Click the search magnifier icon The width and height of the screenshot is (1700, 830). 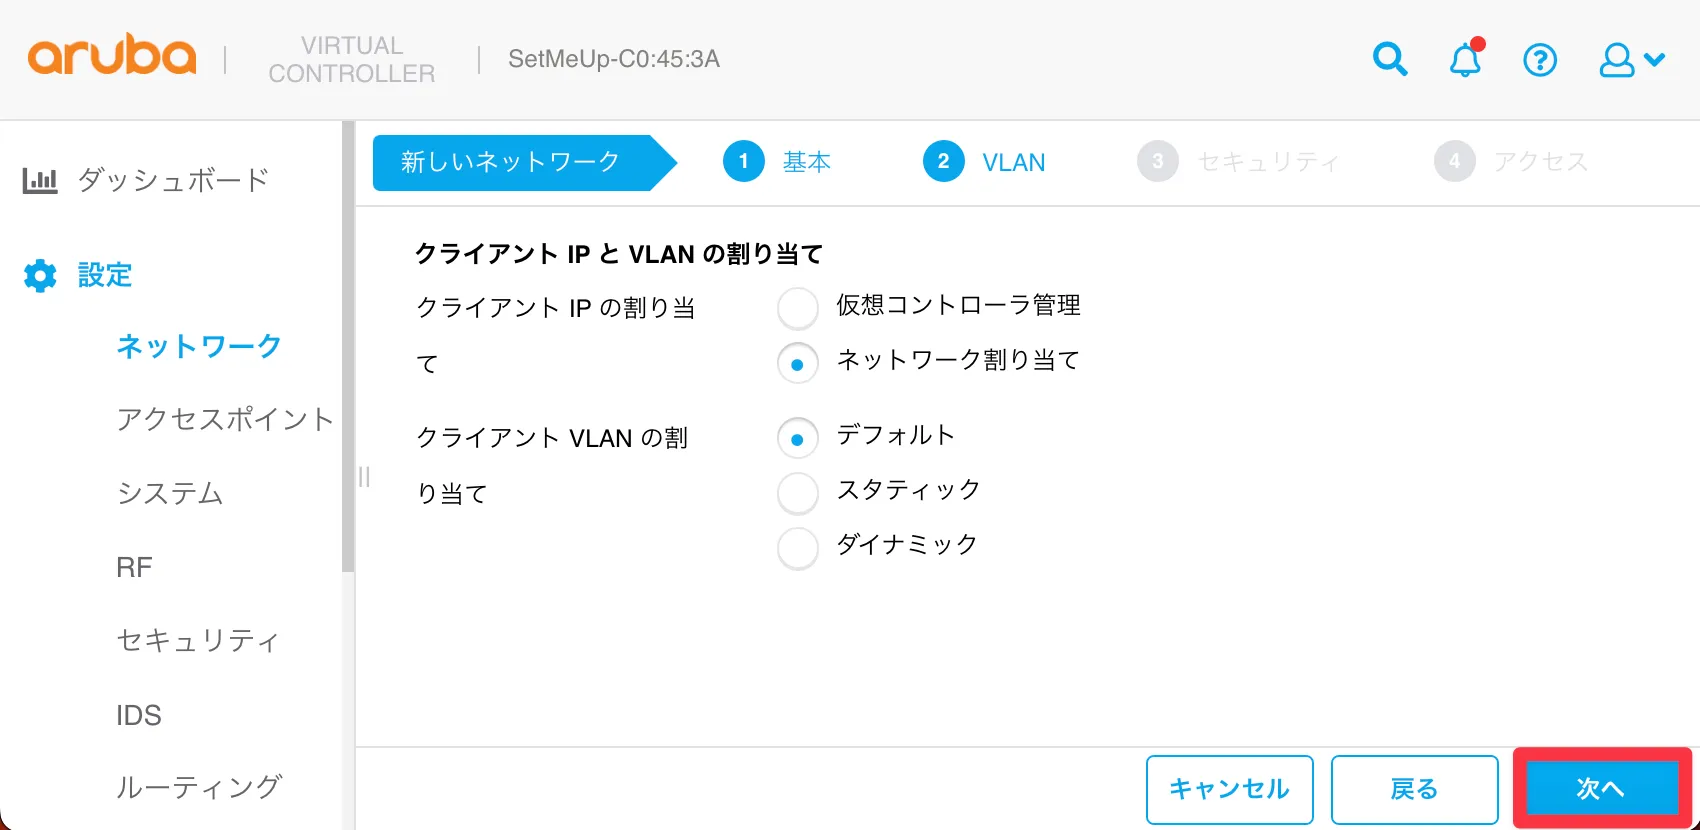[1389, 59]
